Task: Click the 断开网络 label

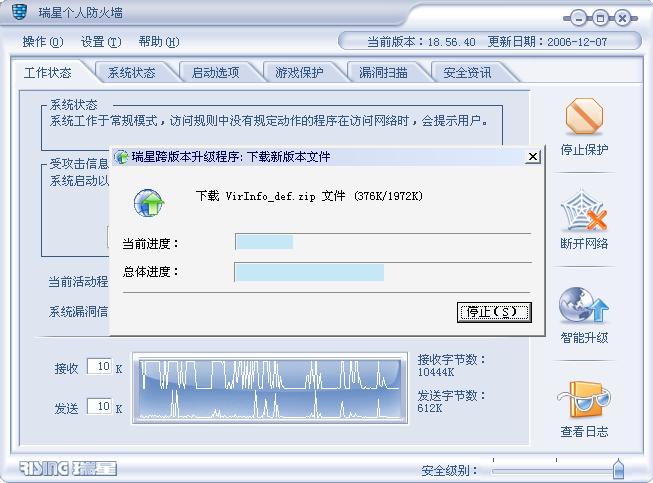Action: (x=584, y=244)
